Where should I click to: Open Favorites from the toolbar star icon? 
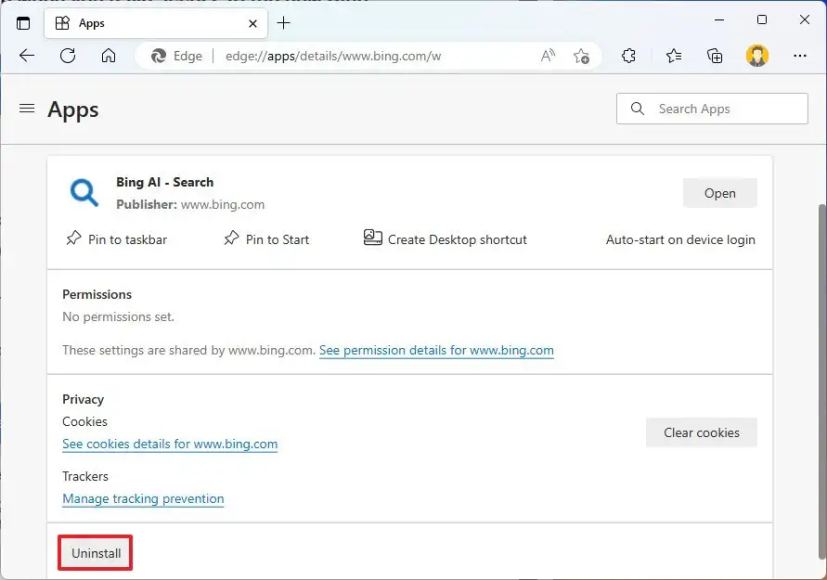pyautogui.click(x=672, y=56)
